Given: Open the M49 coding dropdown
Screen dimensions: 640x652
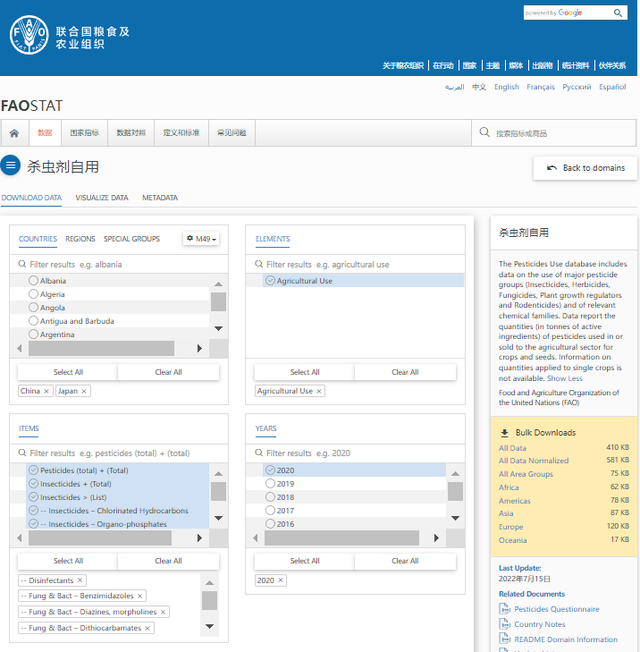Looking at the screenshot, I should tap(201, 239).
